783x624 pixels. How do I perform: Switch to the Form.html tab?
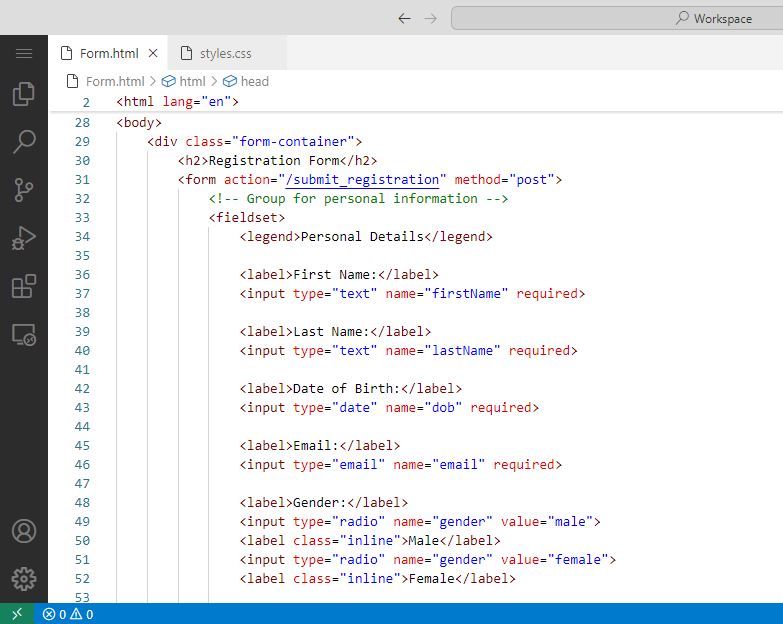[x=108, y=53]
